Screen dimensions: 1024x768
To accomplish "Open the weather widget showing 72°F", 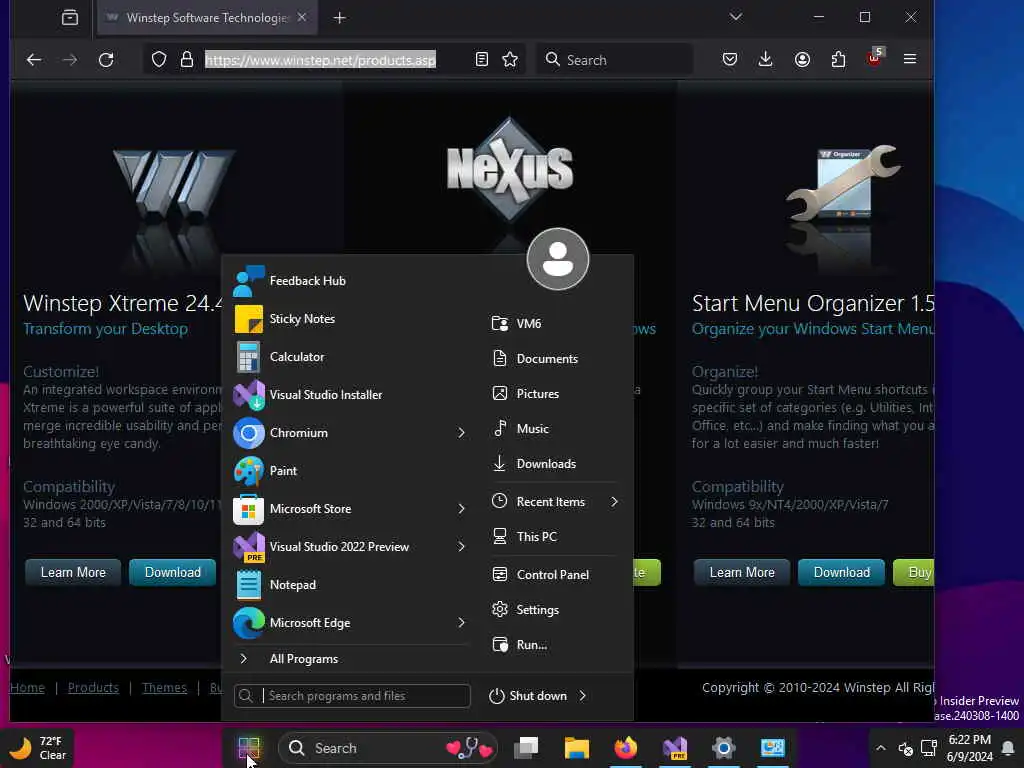I will [37, 748].
